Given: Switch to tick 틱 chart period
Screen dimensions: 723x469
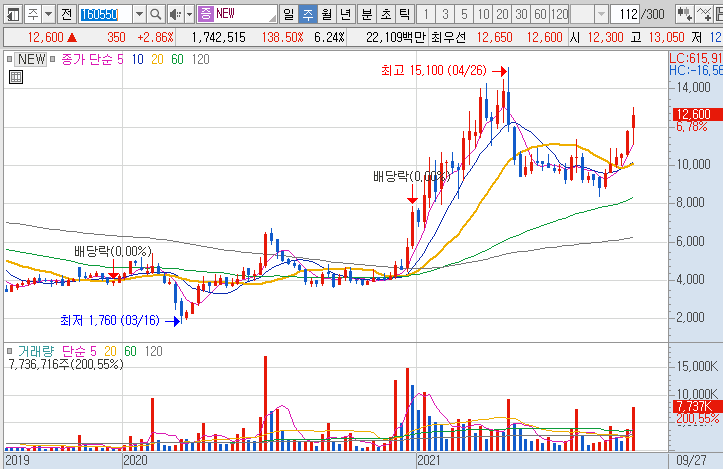Looking at the screenshot, I should (x=404, y=14).
